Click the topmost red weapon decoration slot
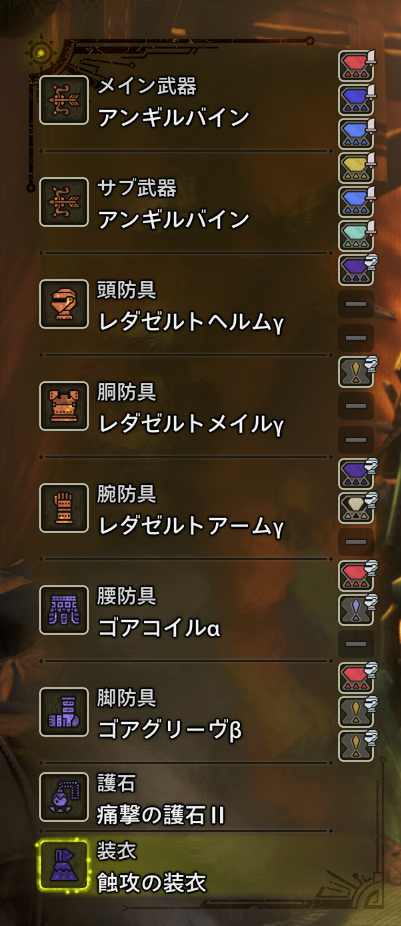Viewport: 401px width, 926px height. [356, 66]
